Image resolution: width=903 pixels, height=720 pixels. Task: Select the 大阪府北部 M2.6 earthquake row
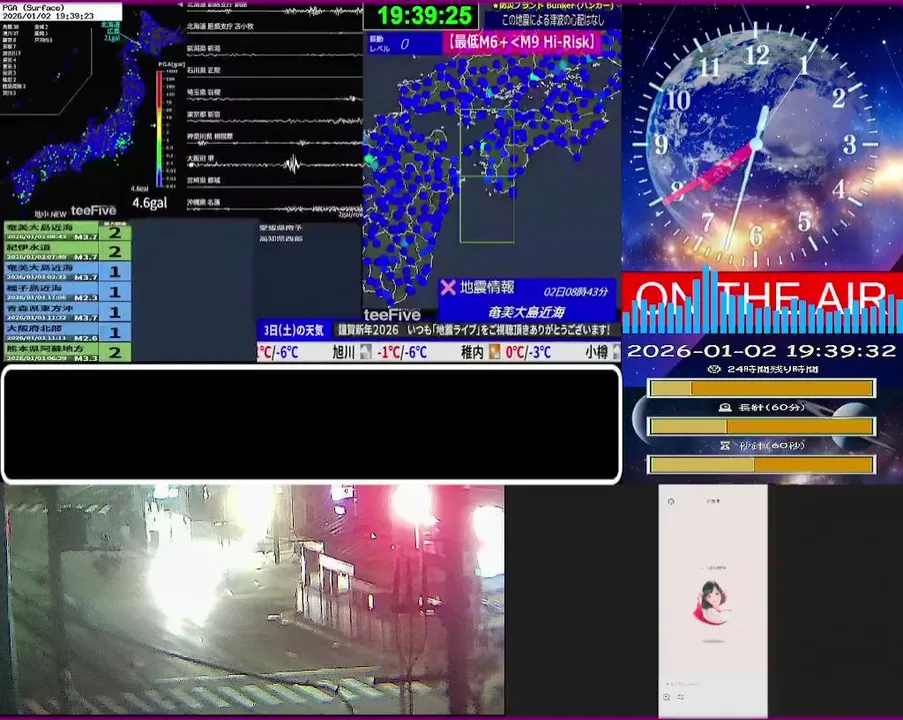(x=67, y=332)
